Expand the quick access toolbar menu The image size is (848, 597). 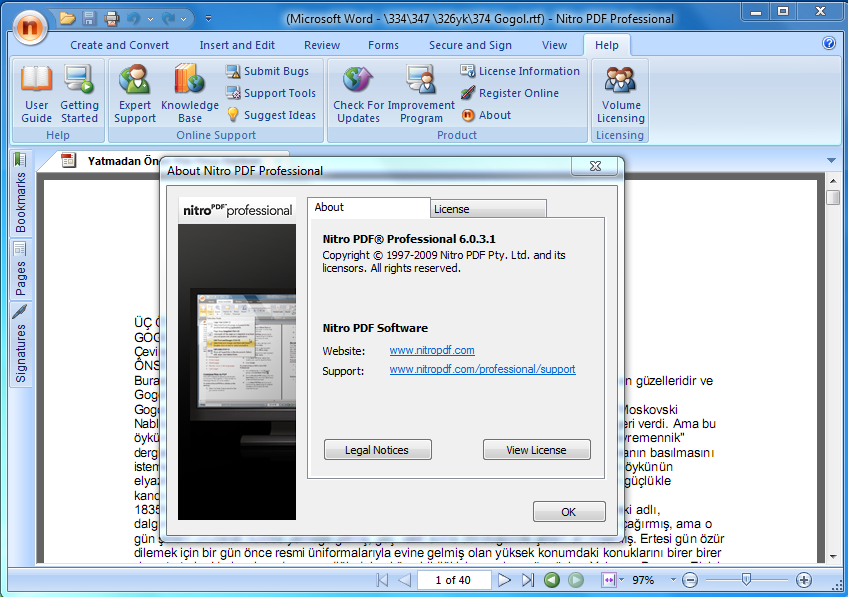tap(208, 18)
